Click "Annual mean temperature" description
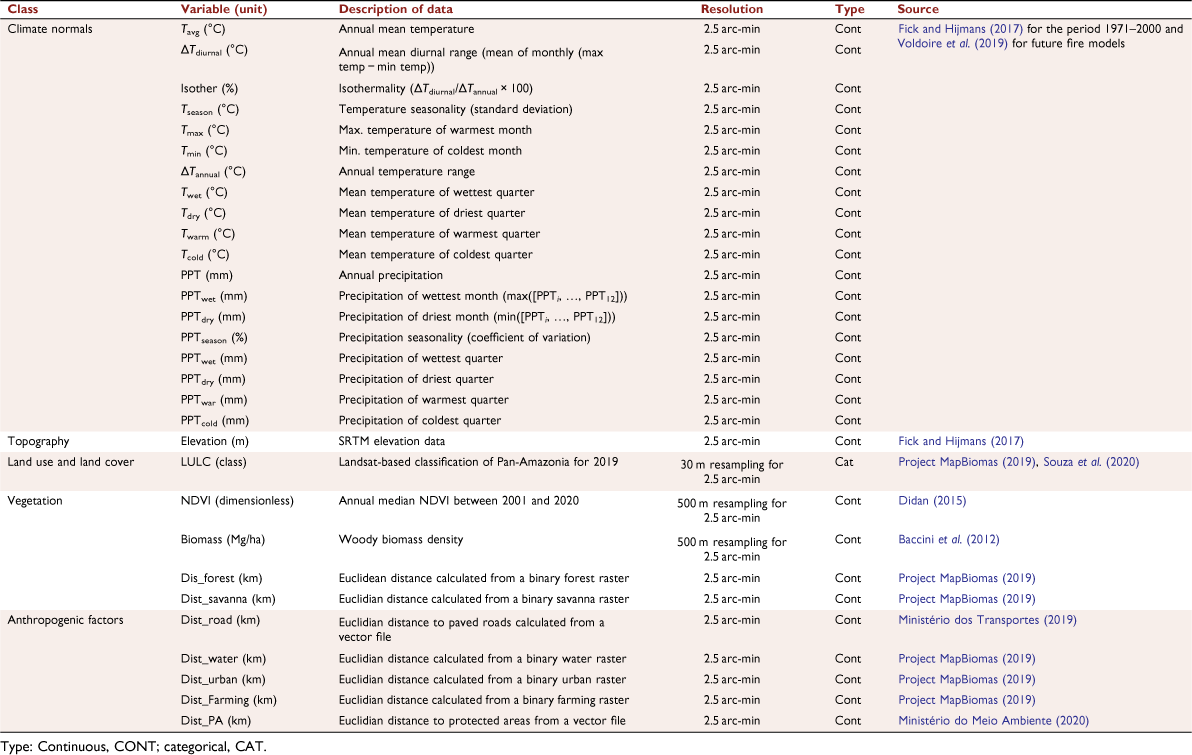Screen dimensions: 1192x755 pyautogui.click(x=407, y=29)
